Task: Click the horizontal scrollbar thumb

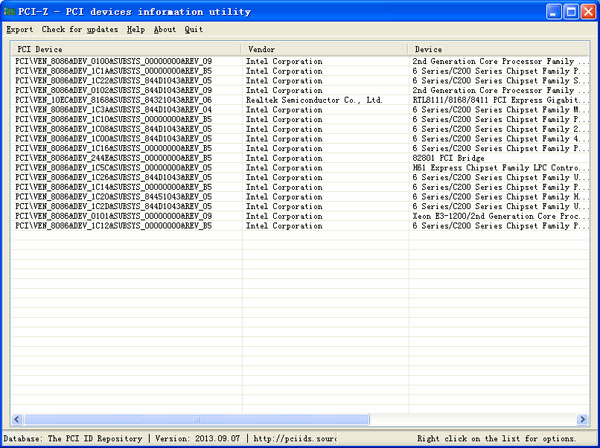Action: coord(196,419)
